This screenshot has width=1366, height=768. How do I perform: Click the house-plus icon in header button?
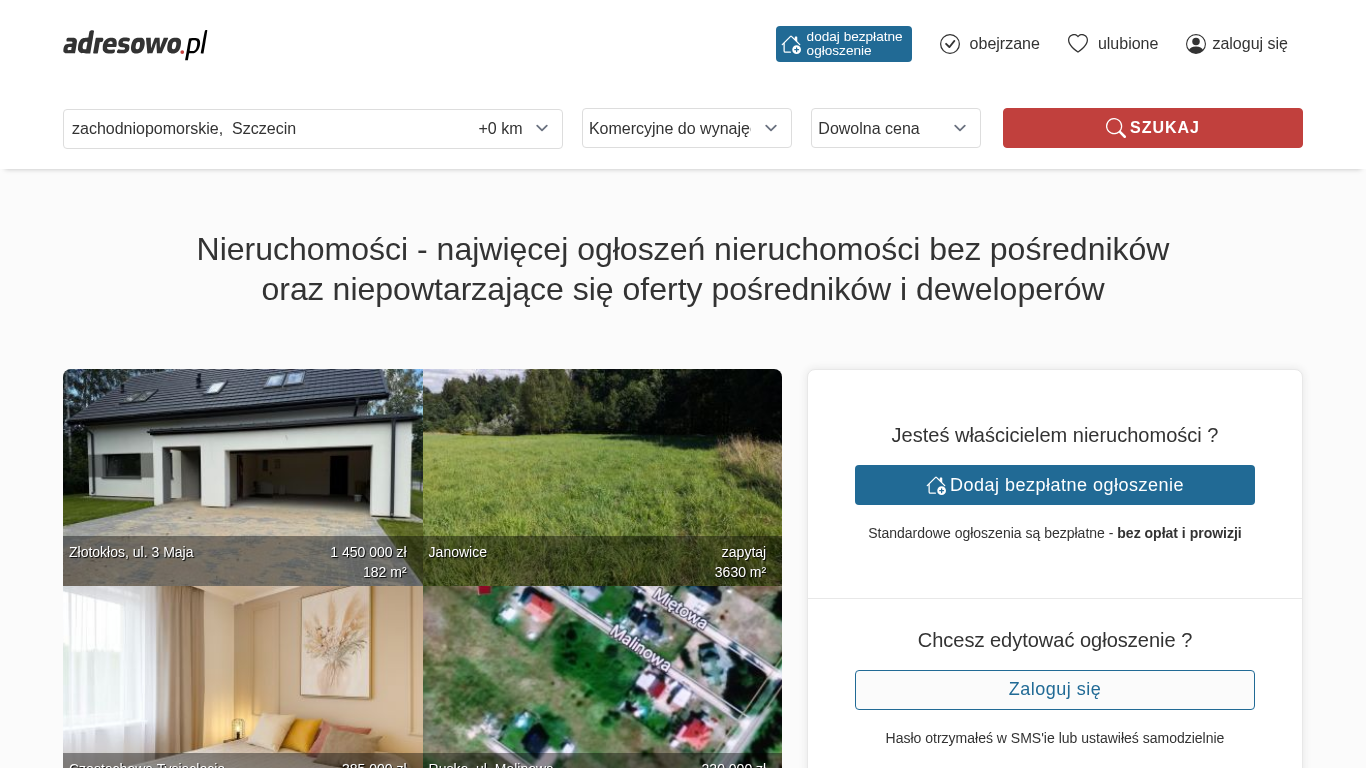tap(791, 44)
